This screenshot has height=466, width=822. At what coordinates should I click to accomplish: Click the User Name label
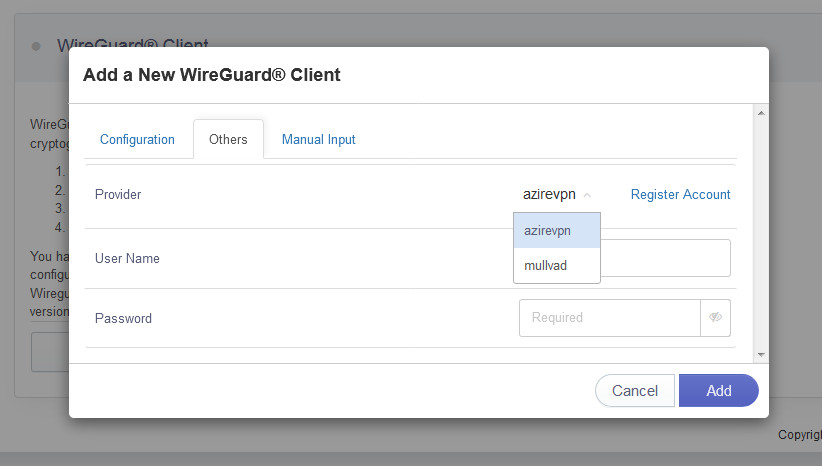point(127,258)
